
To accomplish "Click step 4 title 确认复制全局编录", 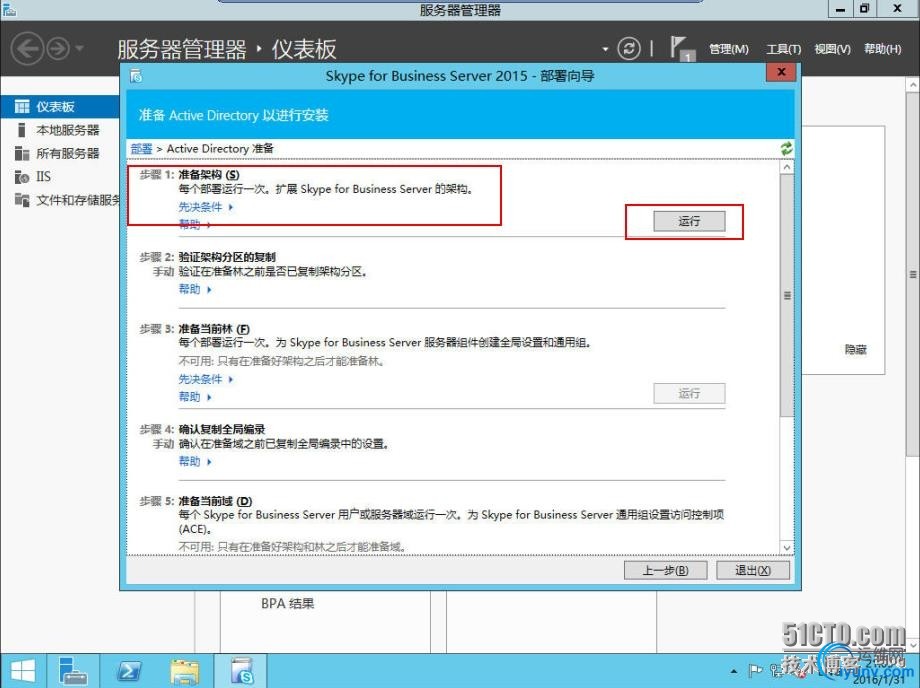I will [222, 429].
